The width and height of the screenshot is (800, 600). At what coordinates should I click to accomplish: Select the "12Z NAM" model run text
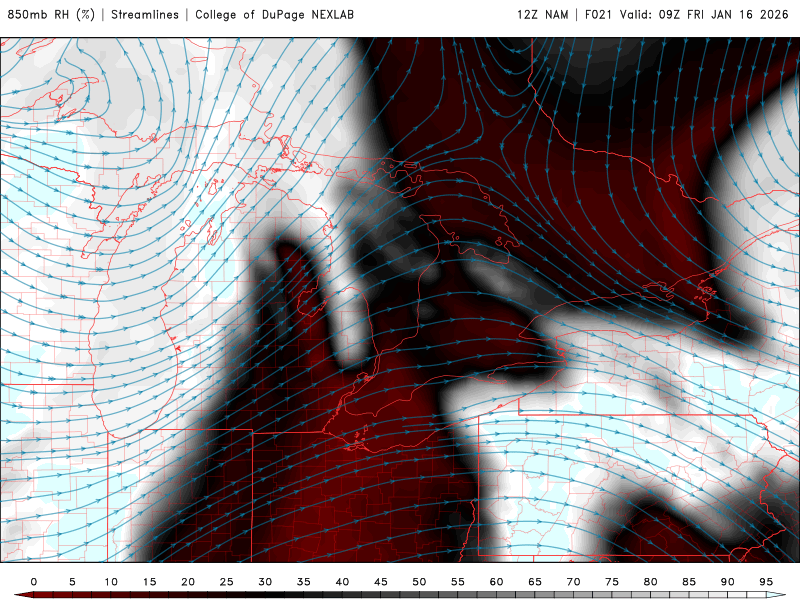(542, 14)
